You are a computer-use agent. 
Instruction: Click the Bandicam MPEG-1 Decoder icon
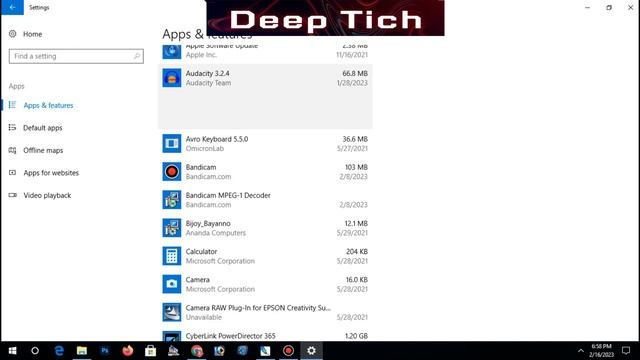click(x=172, y=200)
